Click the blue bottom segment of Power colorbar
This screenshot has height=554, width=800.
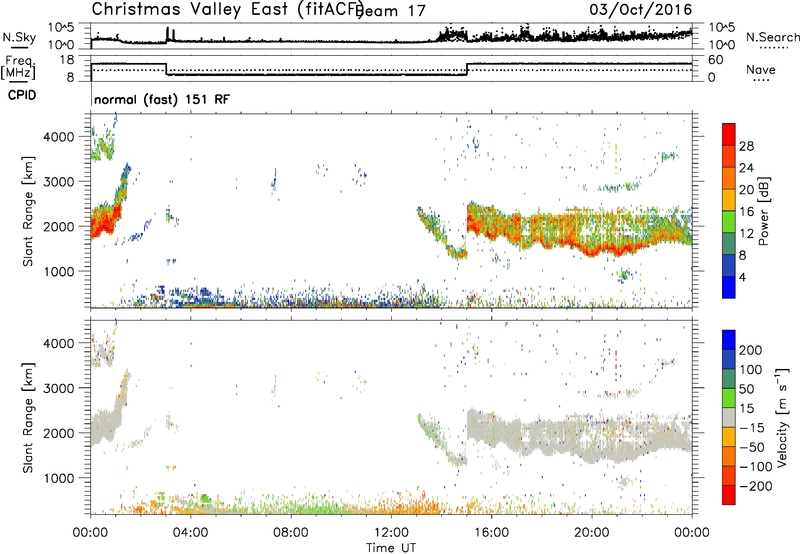point(729,287)
